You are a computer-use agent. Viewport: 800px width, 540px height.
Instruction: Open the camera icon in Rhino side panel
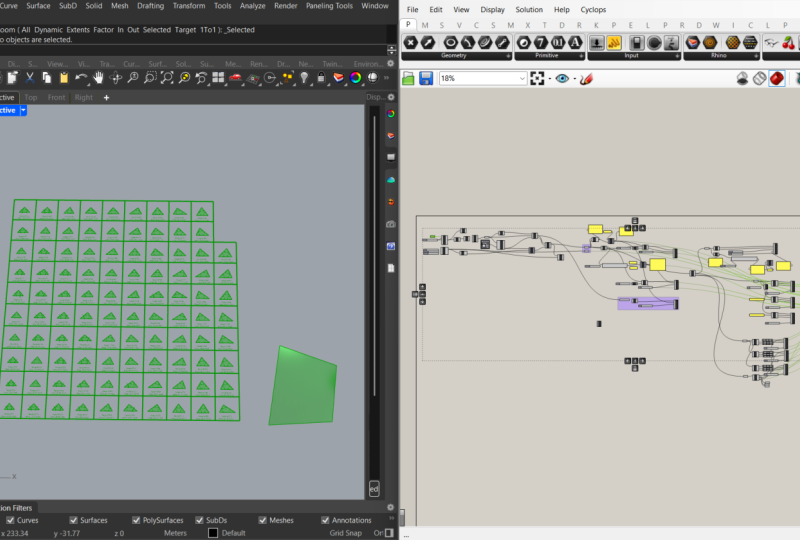[391, 224]
